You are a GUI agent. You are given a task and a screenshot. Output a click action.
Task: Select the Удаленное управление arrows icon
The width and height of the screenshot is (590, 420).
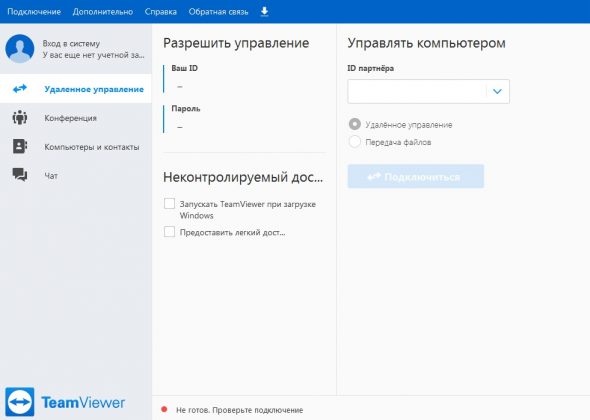(x=20, y=89)
